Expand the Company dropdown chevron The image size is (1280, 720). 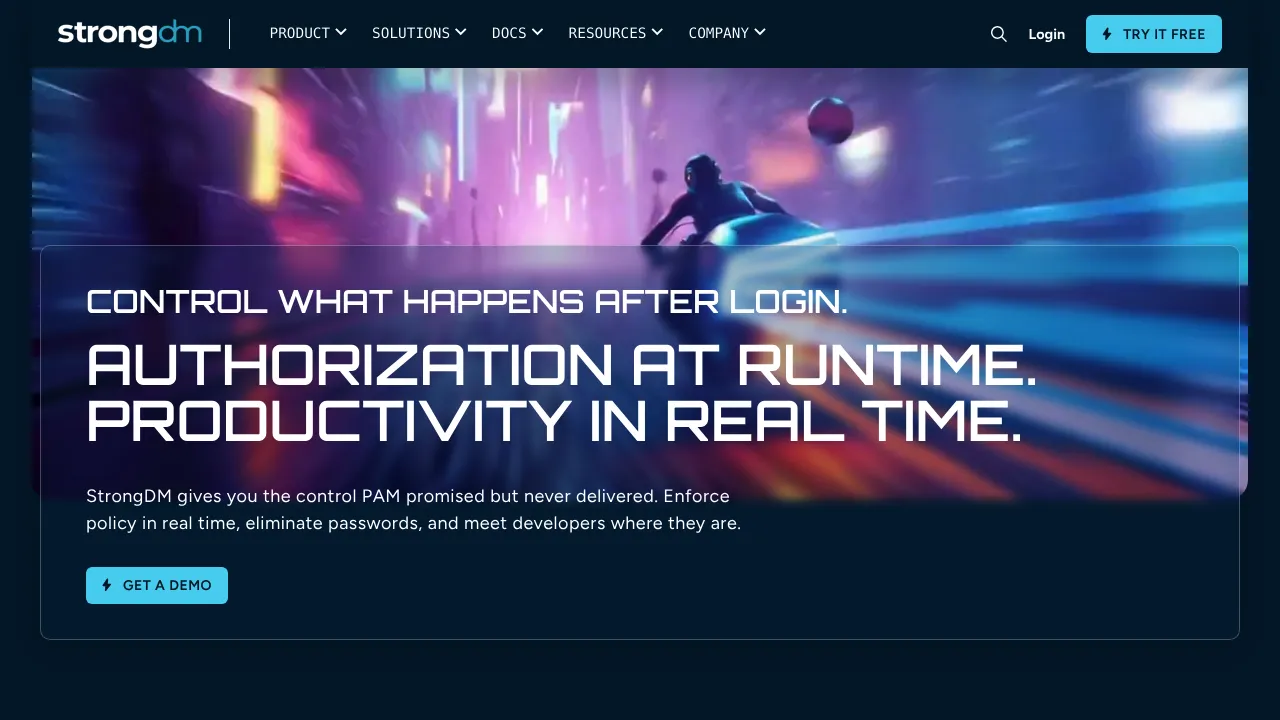[760, 32]
